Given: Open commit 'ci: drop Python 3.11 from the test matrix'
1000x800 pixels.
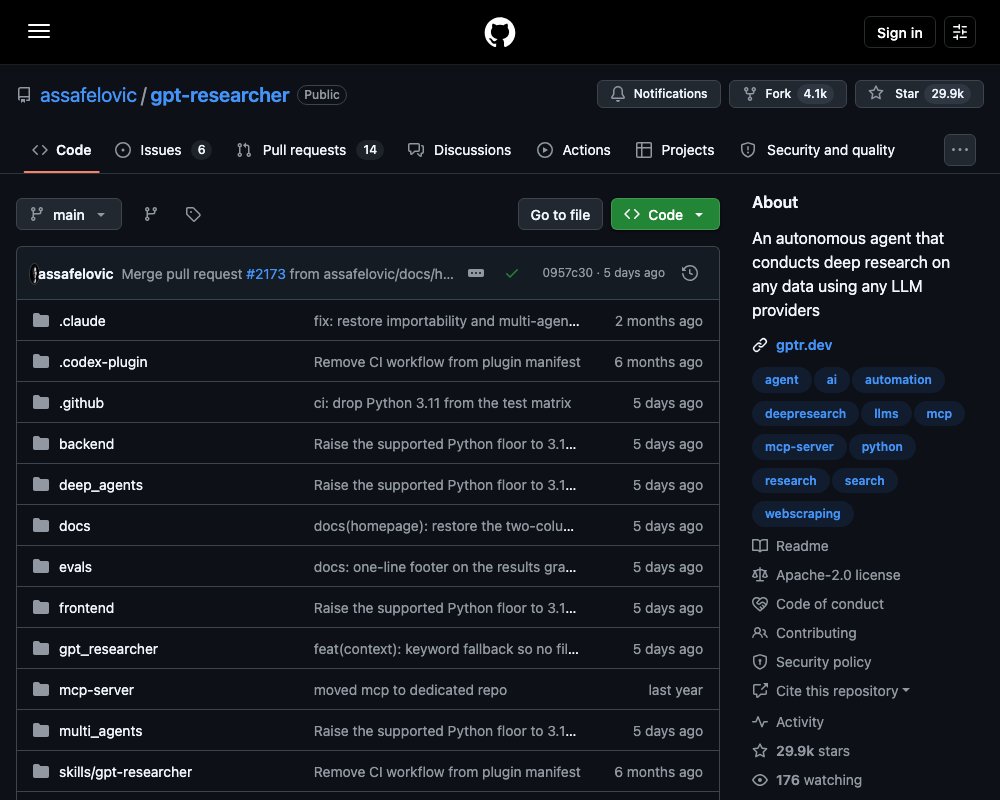Looking at the screenshot, I should point(442,403).
